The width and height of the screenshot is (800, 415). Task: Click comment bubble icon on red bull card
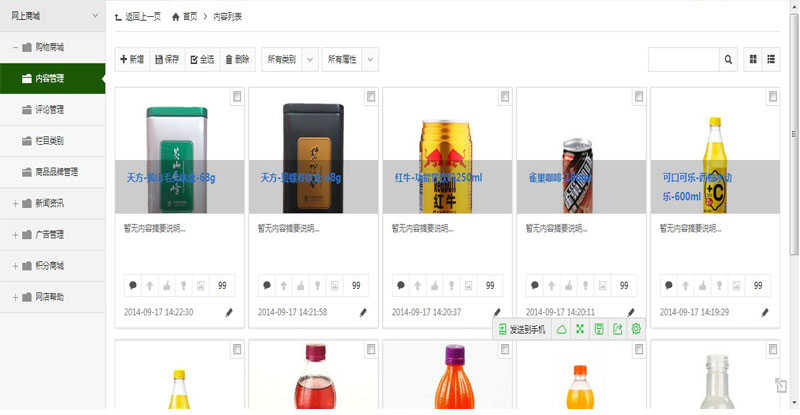pyautogui.click(x=401, y=285)
